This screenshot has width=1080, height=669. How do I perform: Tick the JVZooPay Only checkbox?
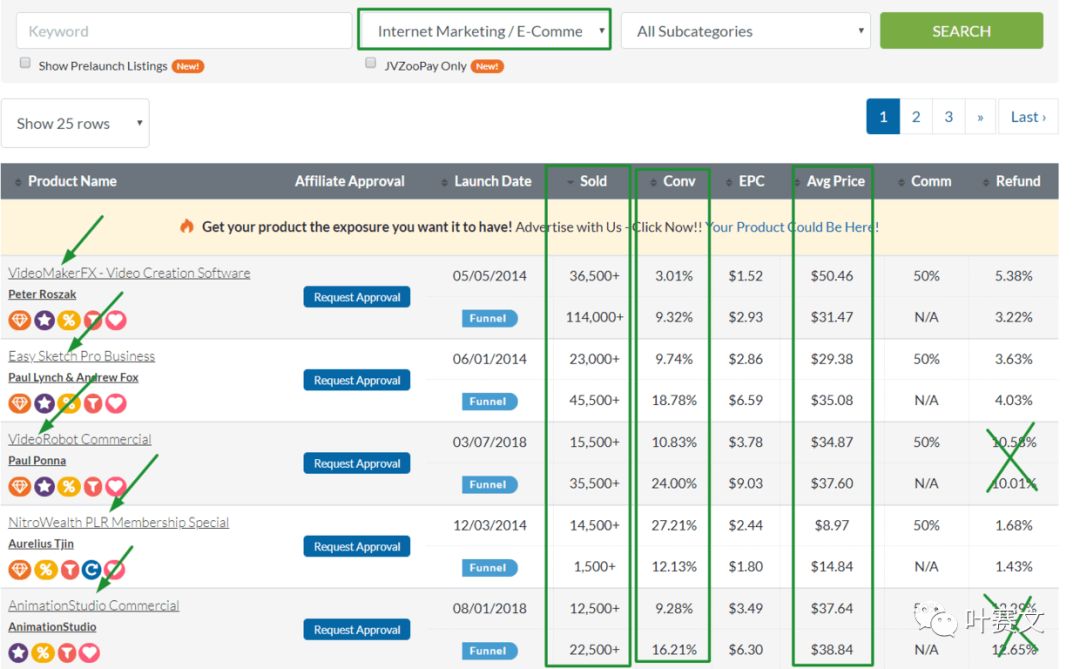coord(371,63)
